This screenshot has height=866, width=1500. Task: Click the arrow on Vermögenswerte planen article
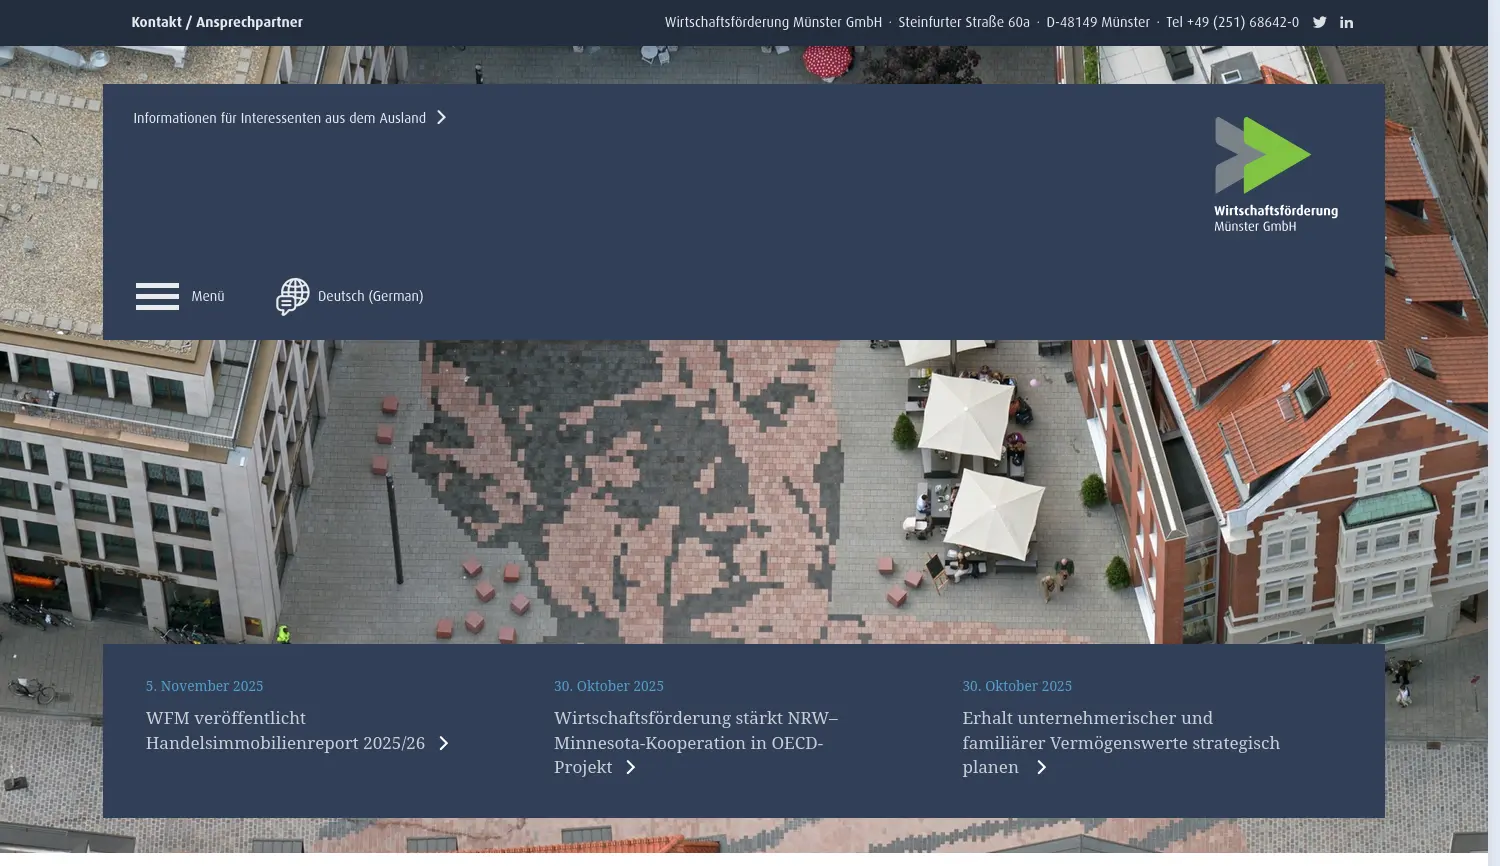click(x=1041, y=767)
